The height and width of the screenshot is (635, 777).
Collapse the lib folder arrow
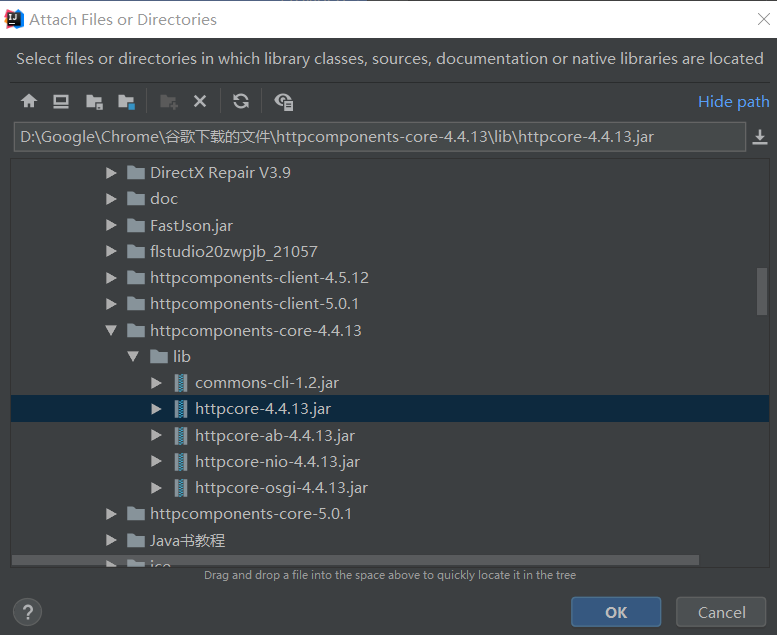(x=133, y=356)
